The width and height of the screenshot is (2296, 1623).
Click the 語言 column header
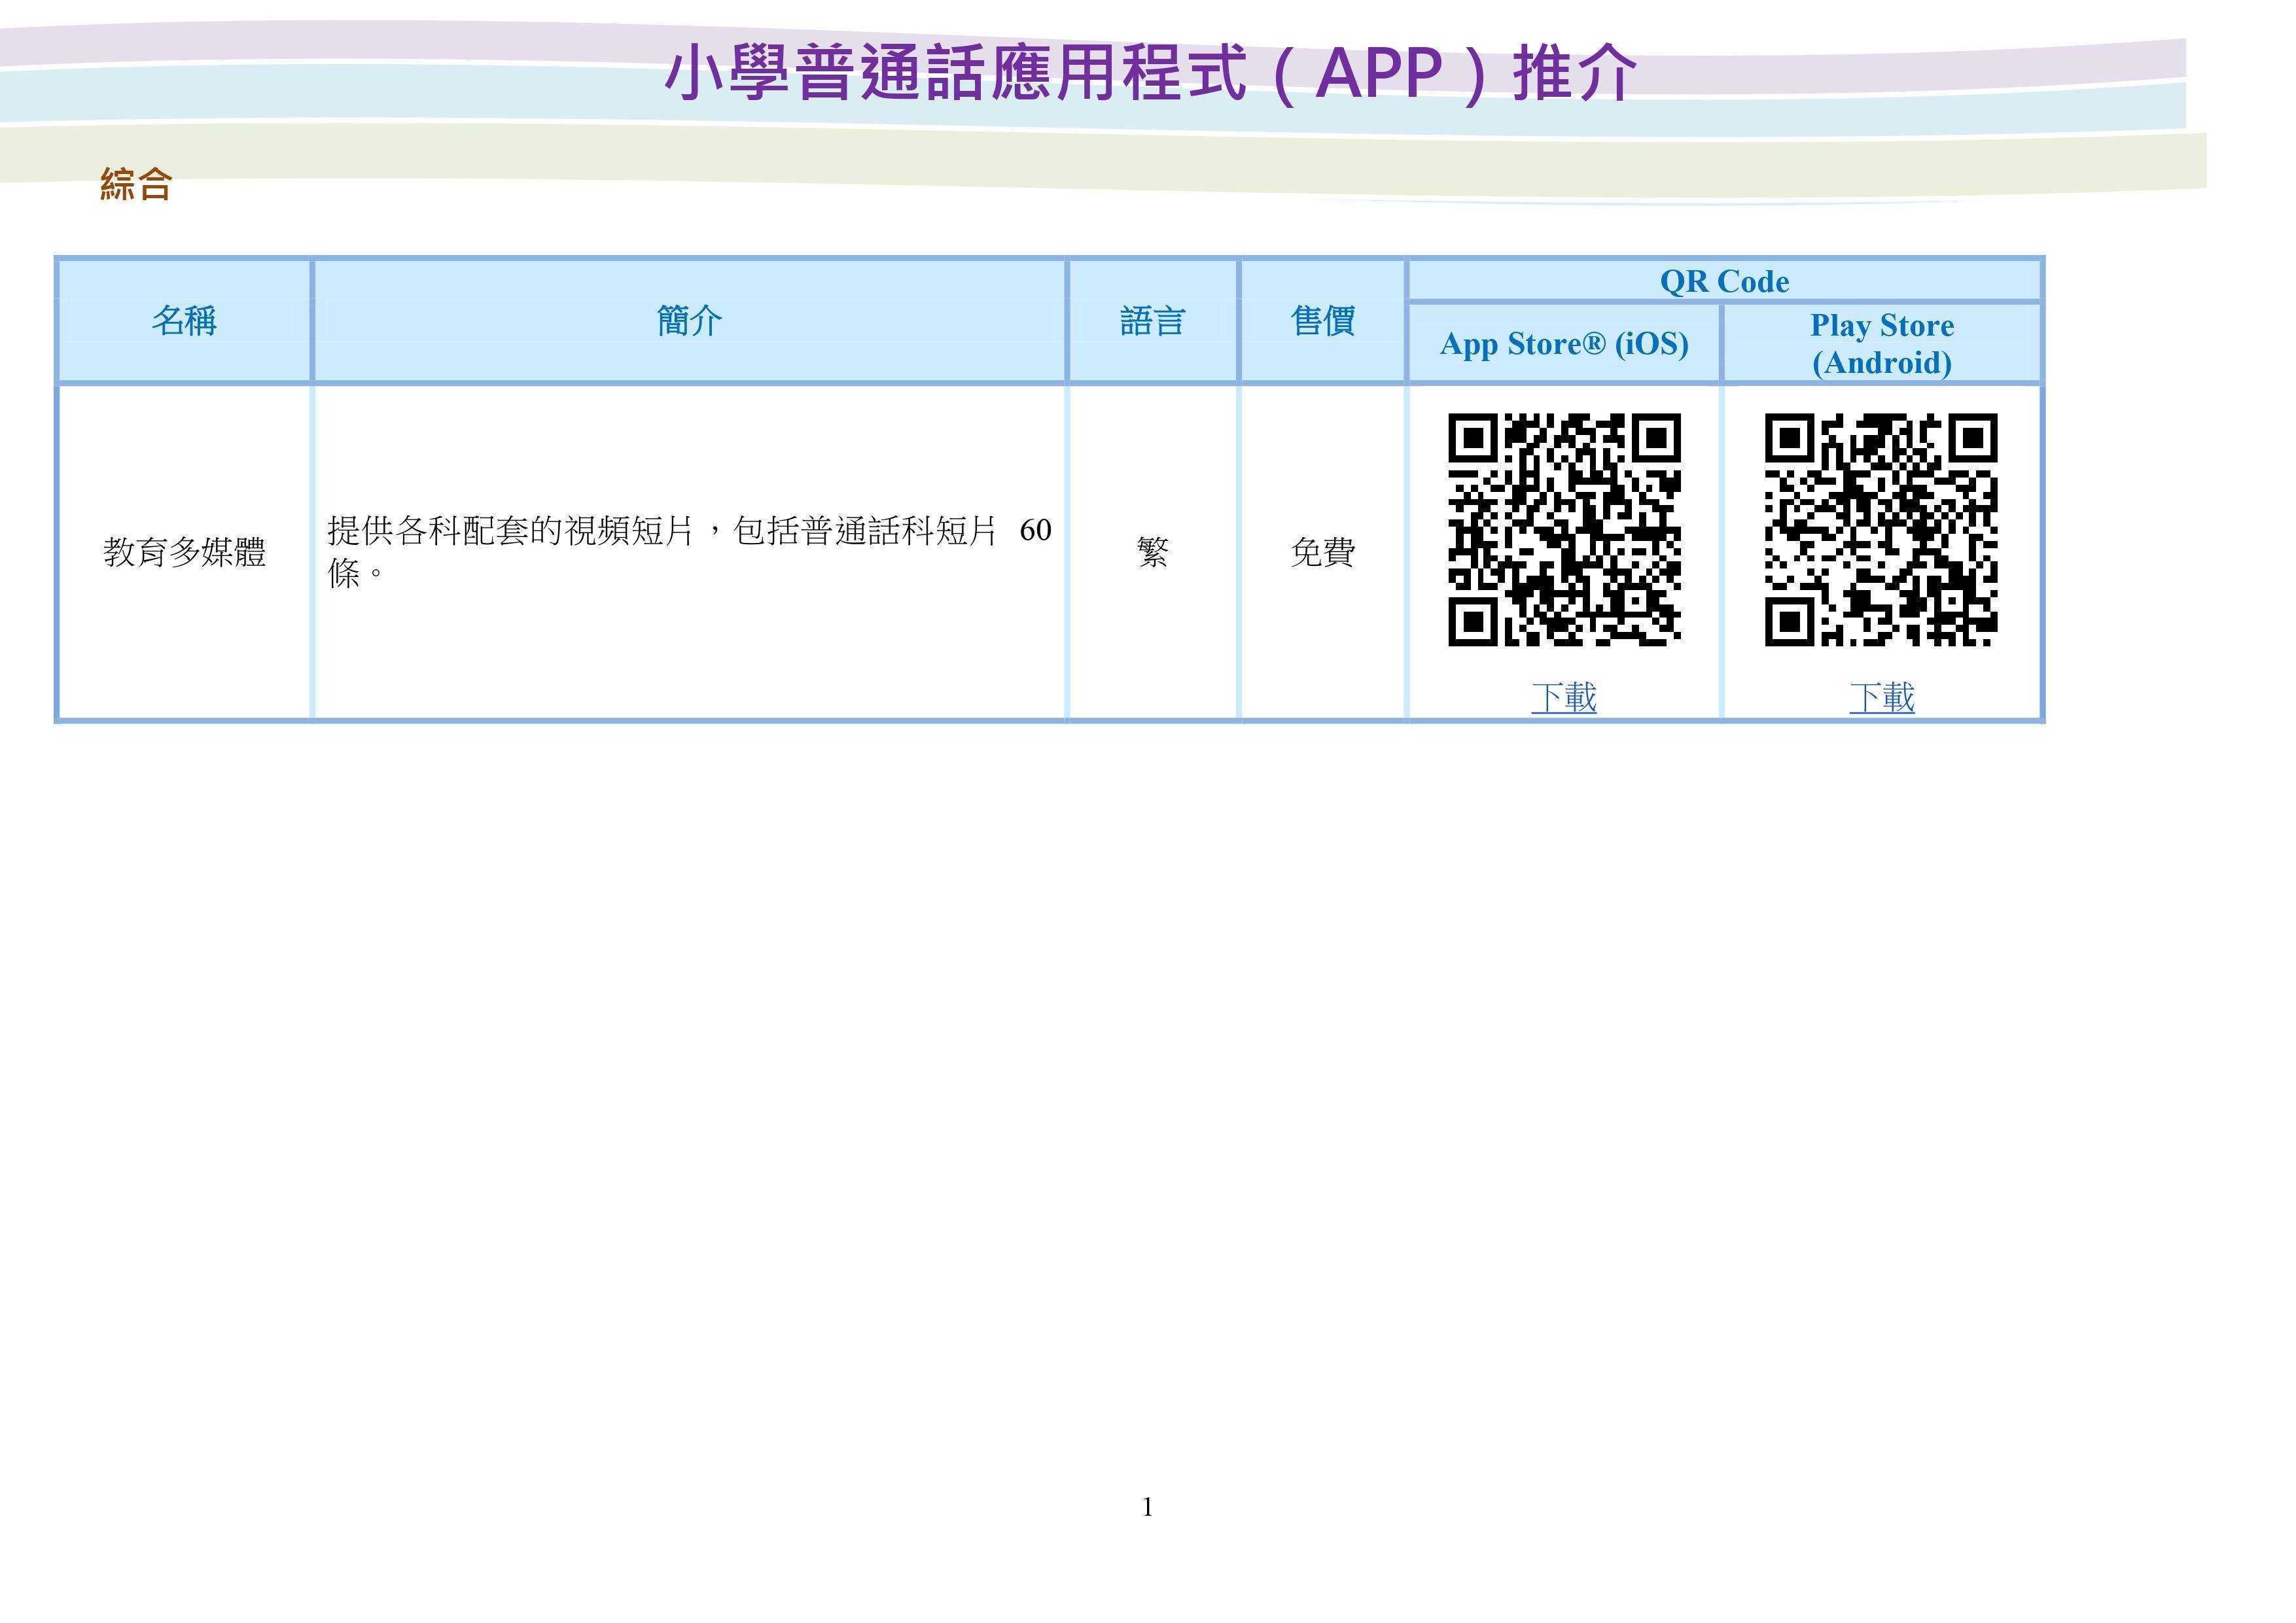1153,321
